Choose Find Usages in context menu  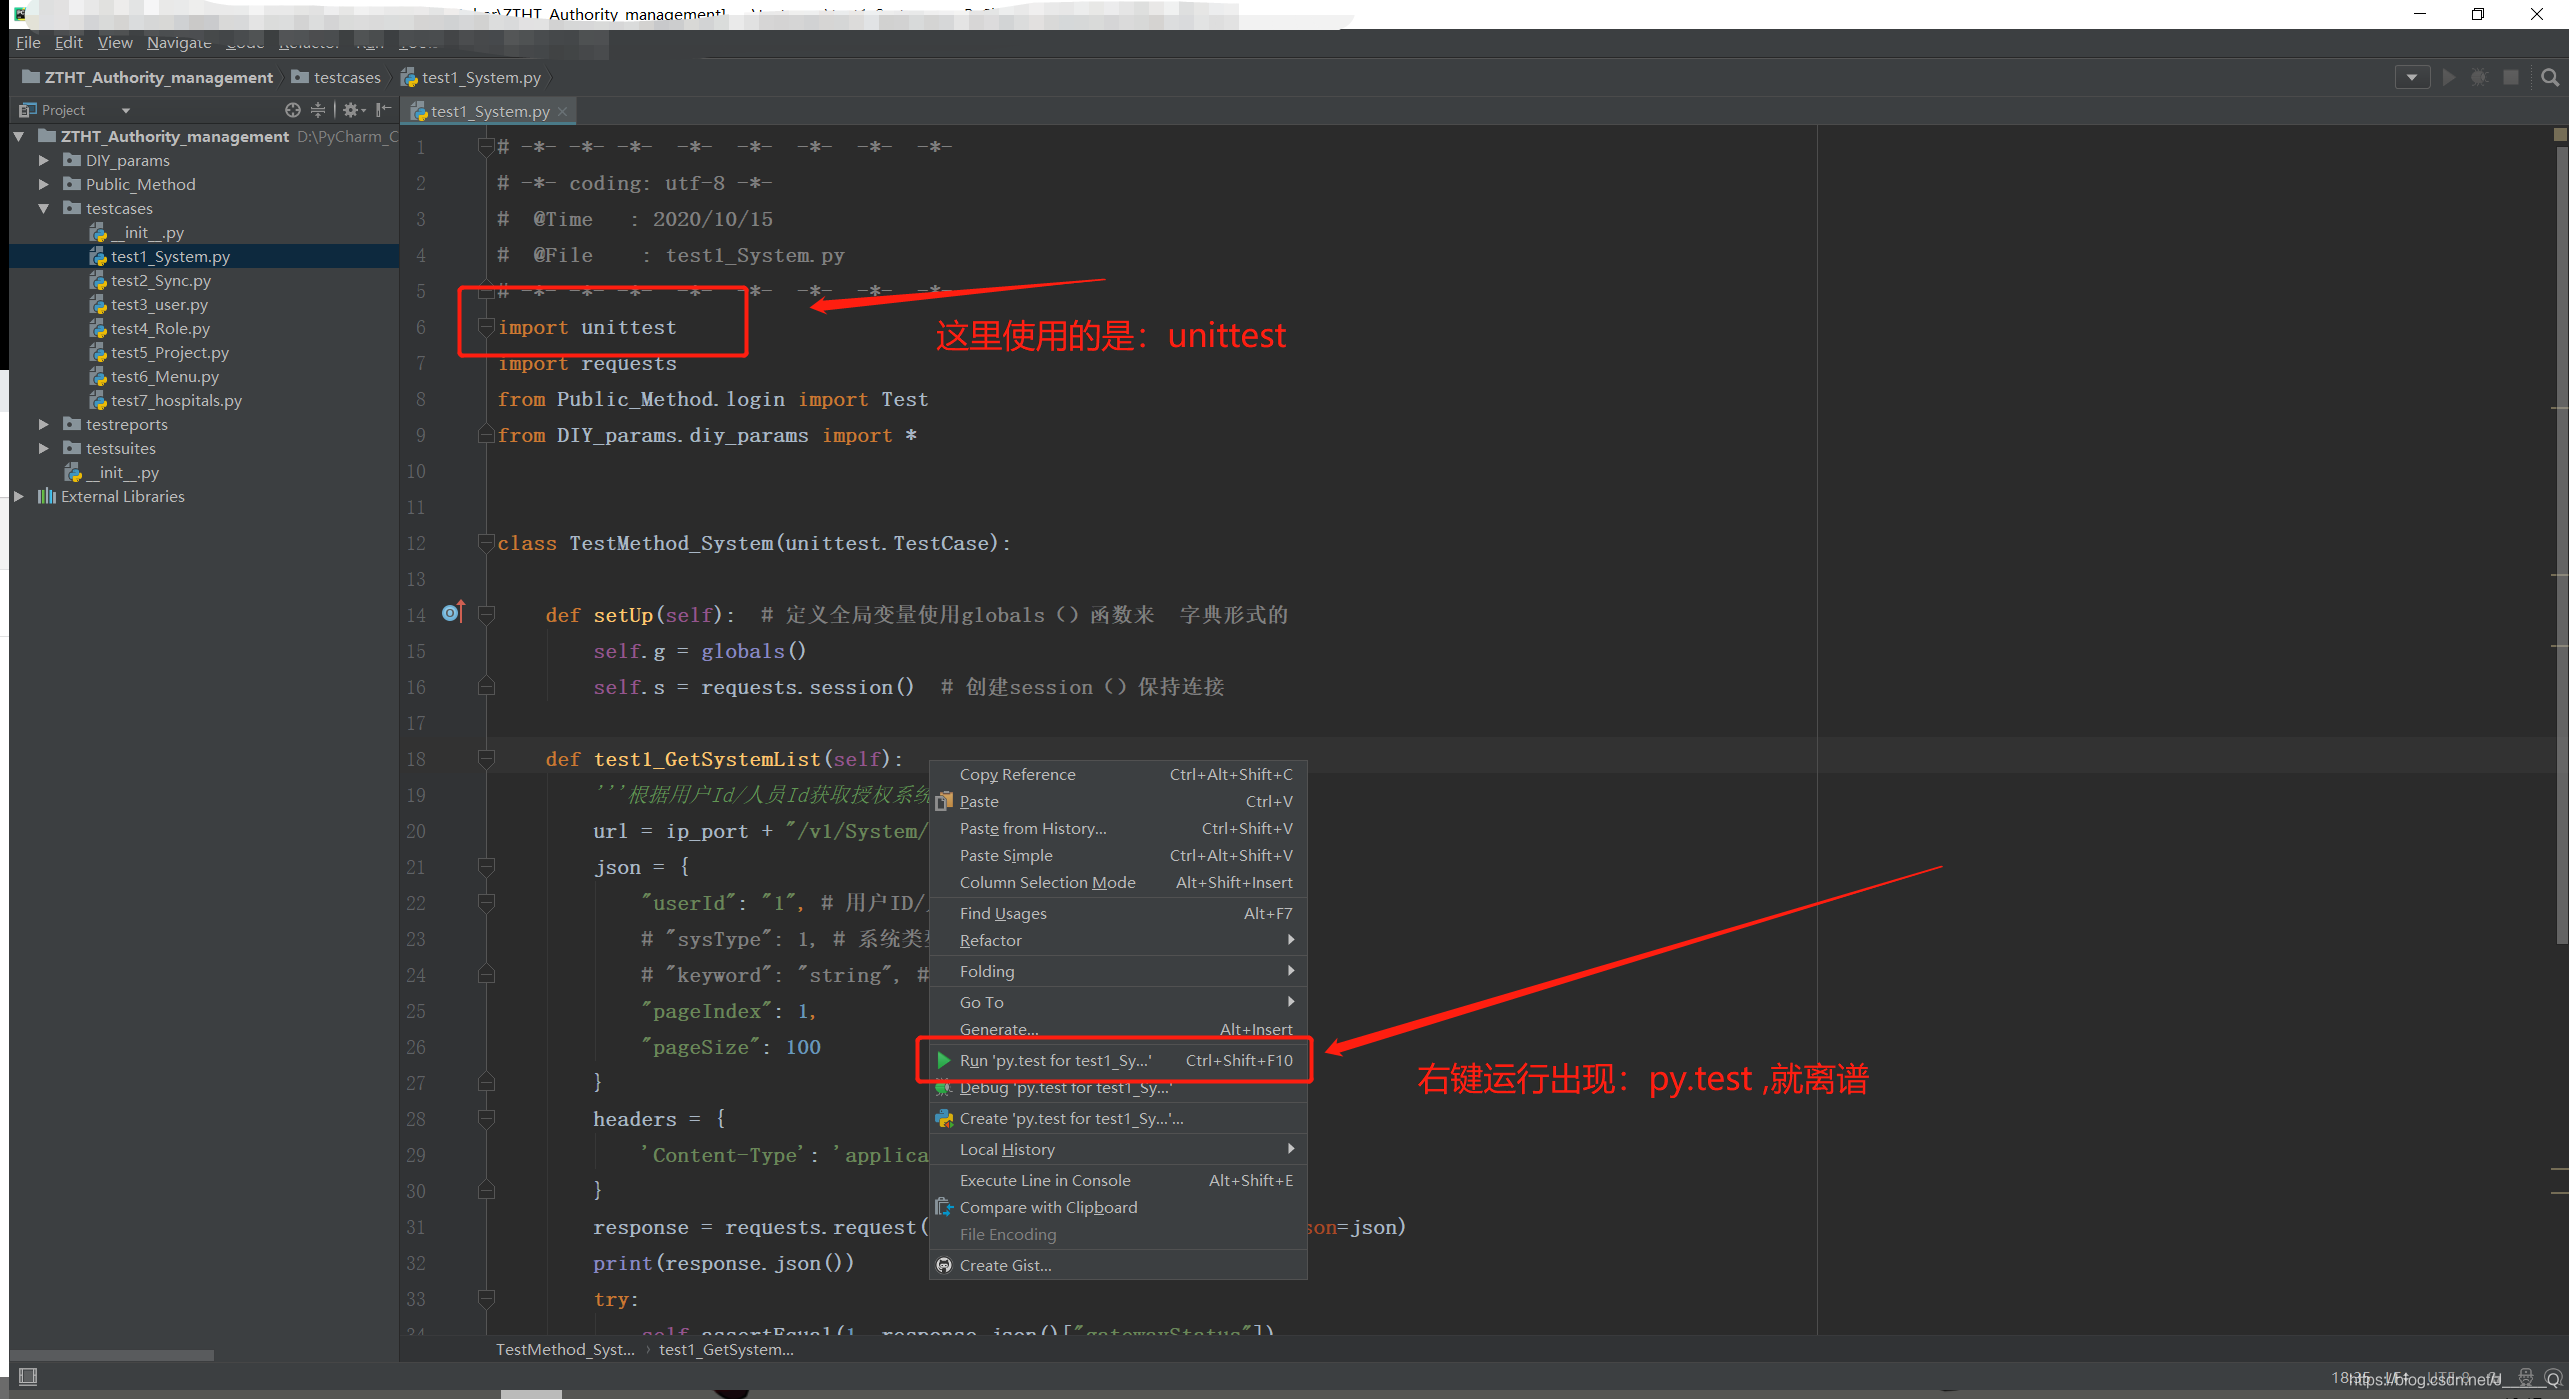click(1118, 913)
